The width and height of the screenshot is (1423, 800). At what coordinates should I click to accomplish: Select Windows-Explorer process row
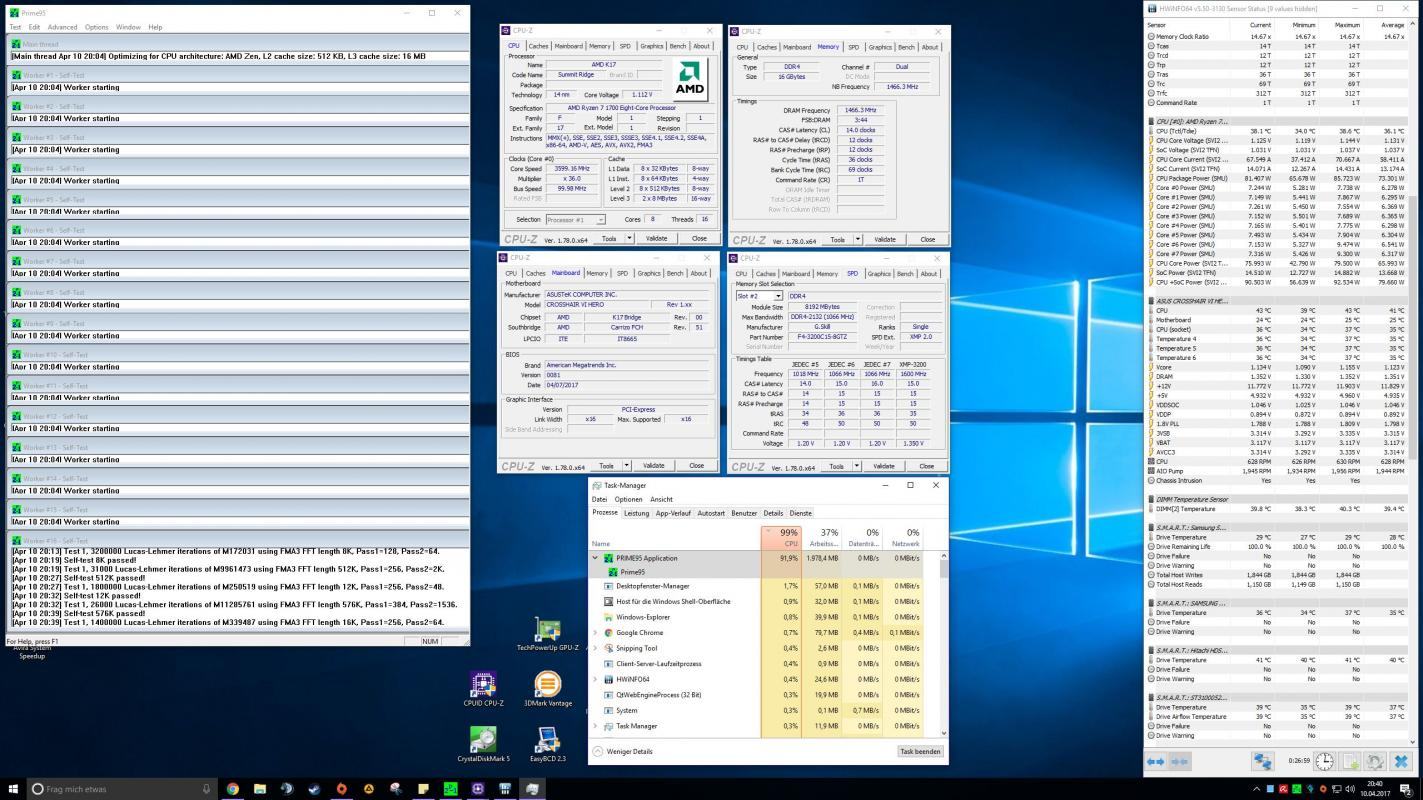point(755,617)
